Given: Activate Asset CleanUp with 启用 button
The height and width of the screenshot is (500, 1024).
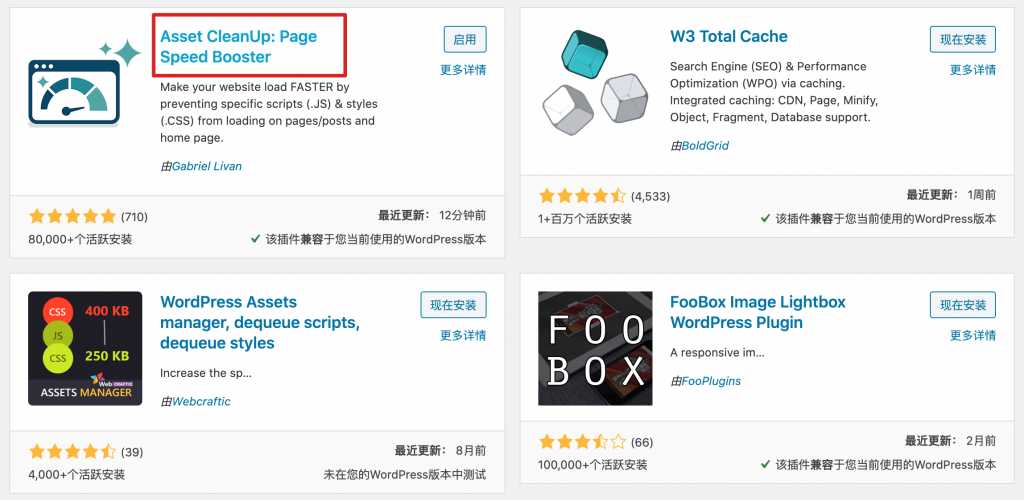Looking at the screenshot, I should coord(465,40).
